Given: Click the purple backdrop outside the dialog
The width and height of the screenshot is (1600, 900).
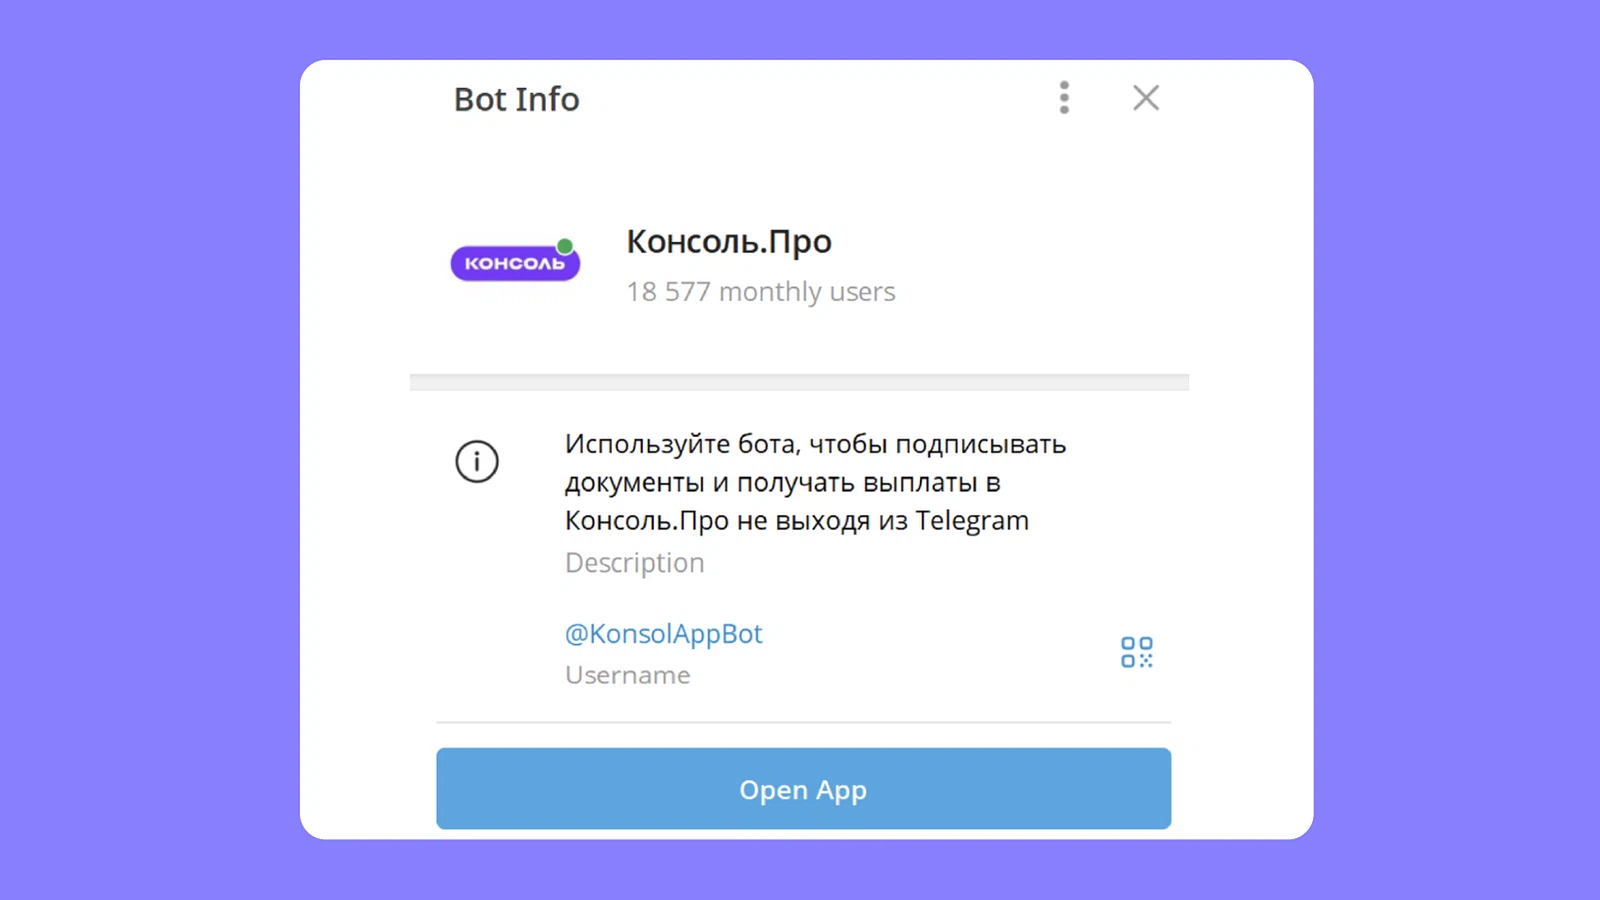Looking at the screenshot, I should click(x=150, y=450).
